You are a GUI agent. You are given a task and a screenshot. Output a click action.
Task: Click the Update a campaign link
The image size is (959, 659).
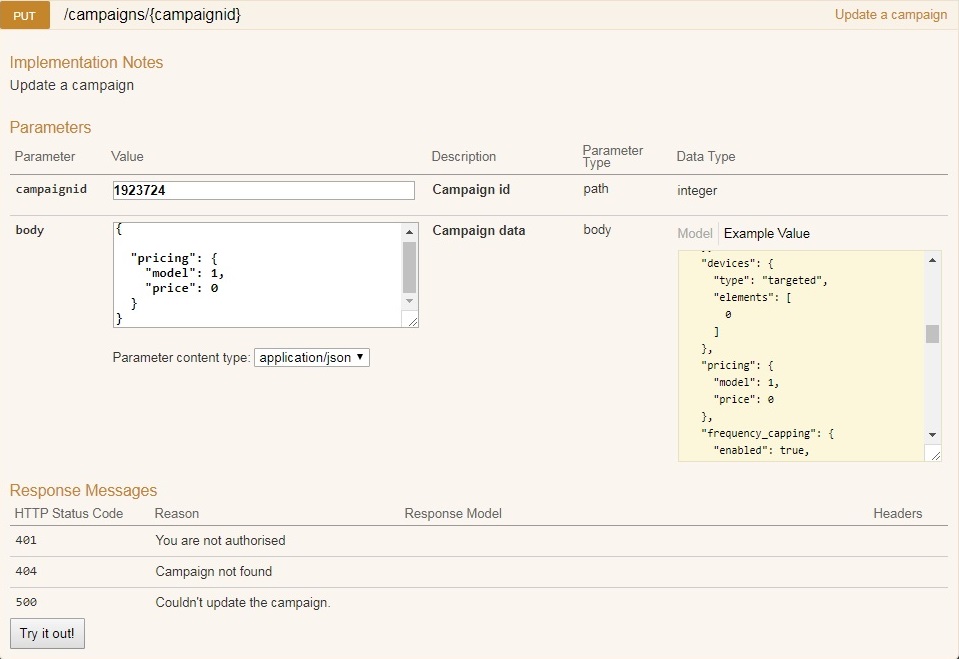tap(890, 15)
